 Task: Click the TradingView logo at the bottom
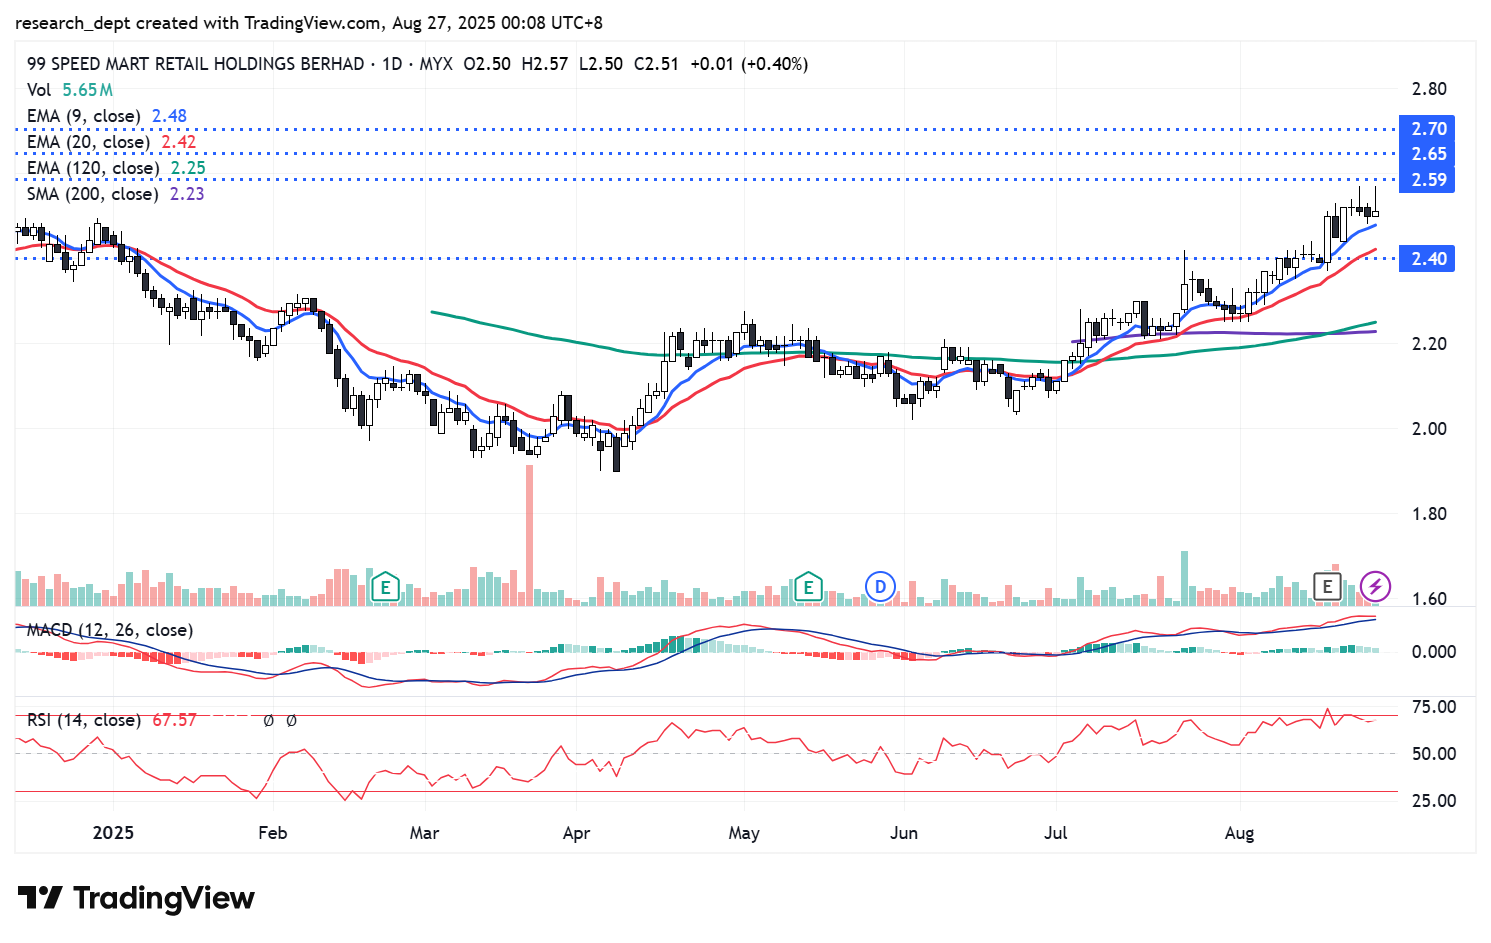[136, 898]
